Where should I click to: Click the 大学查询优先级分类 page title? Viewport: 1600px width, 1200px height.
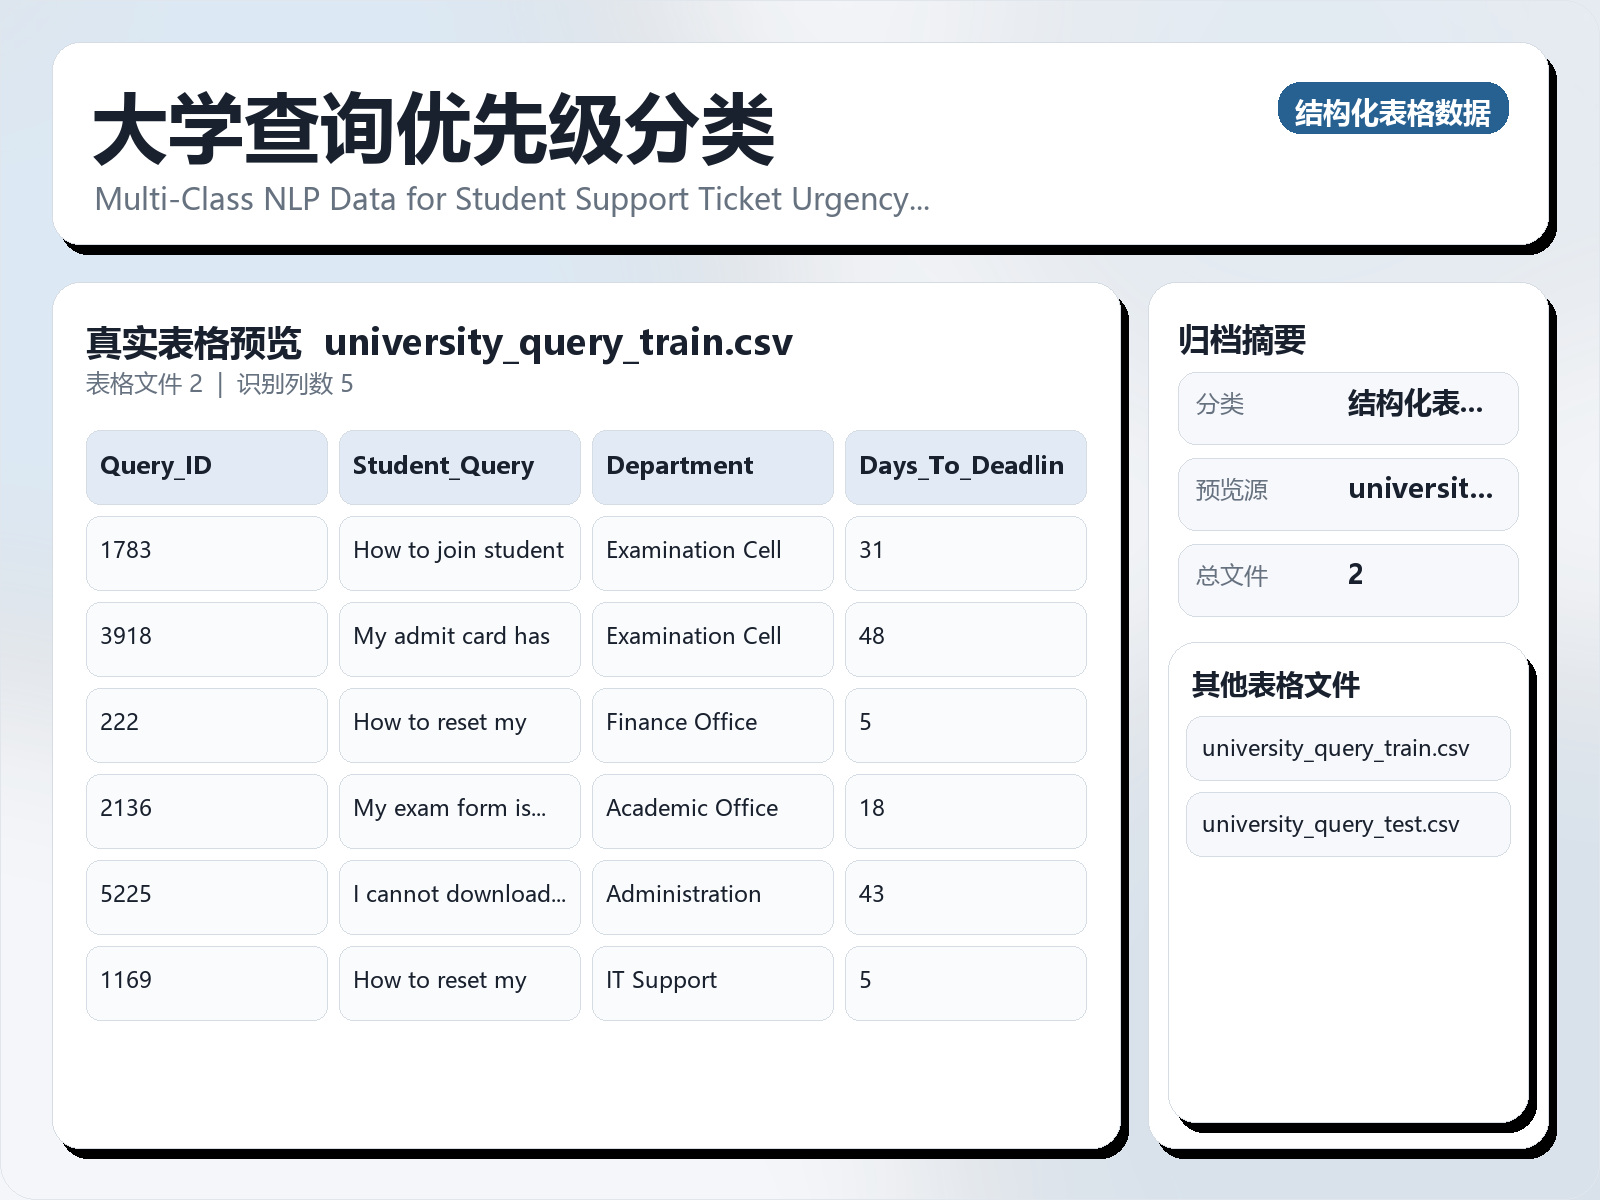click(x=435, y=130)
